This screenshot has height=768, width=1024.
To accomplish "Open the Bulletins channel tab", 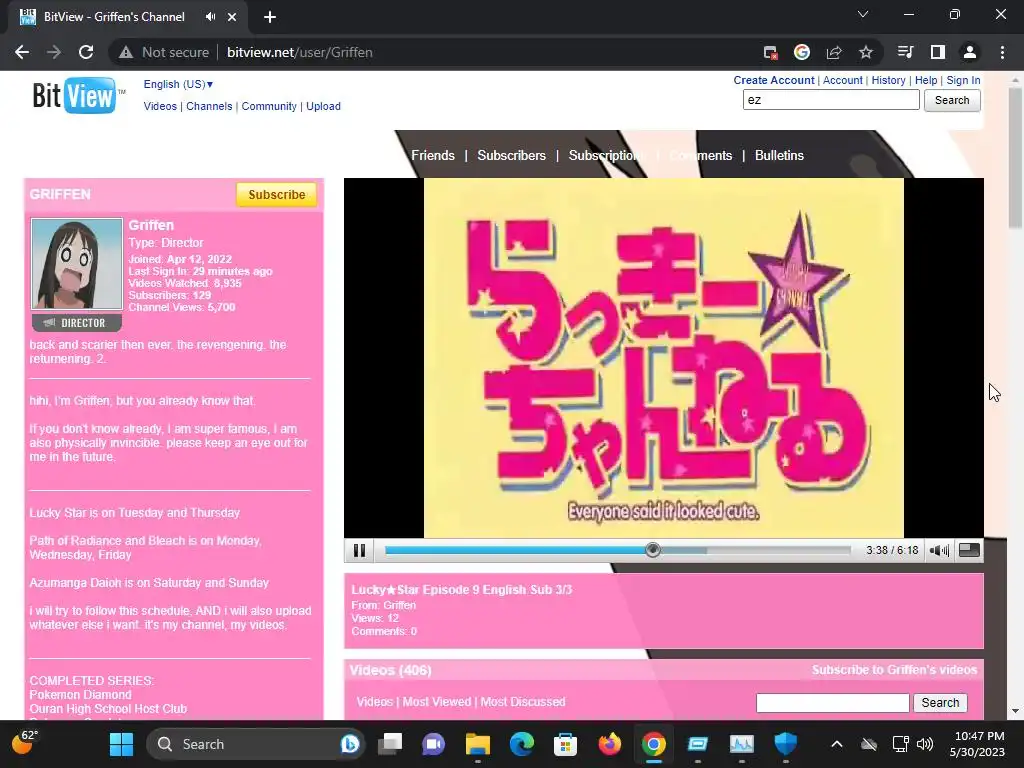I will coord(779,155).
